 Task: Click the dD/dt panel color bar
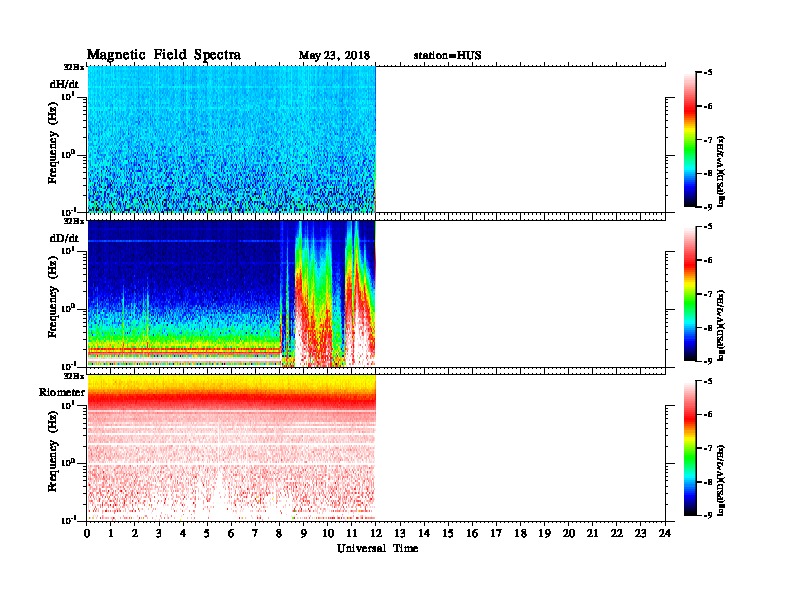coord(690,294)
